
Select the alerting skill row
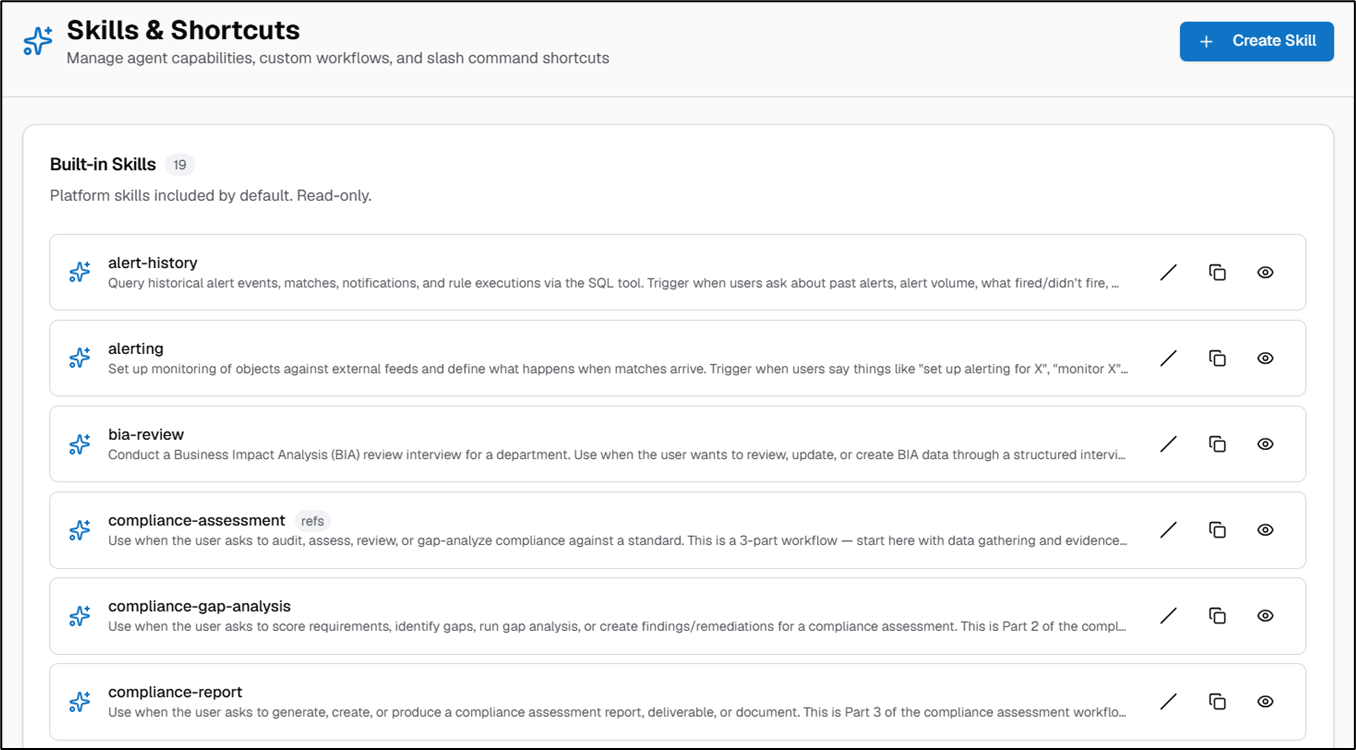click(678, 358)
